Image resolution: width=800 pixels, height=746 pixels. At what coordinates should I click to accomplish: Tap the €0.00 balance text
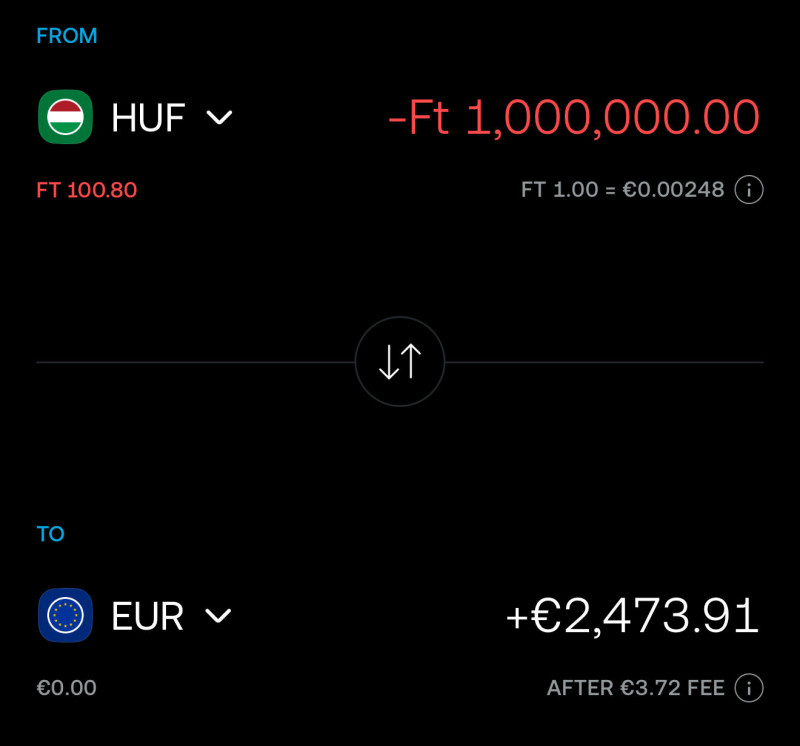[x=66, y=688]
